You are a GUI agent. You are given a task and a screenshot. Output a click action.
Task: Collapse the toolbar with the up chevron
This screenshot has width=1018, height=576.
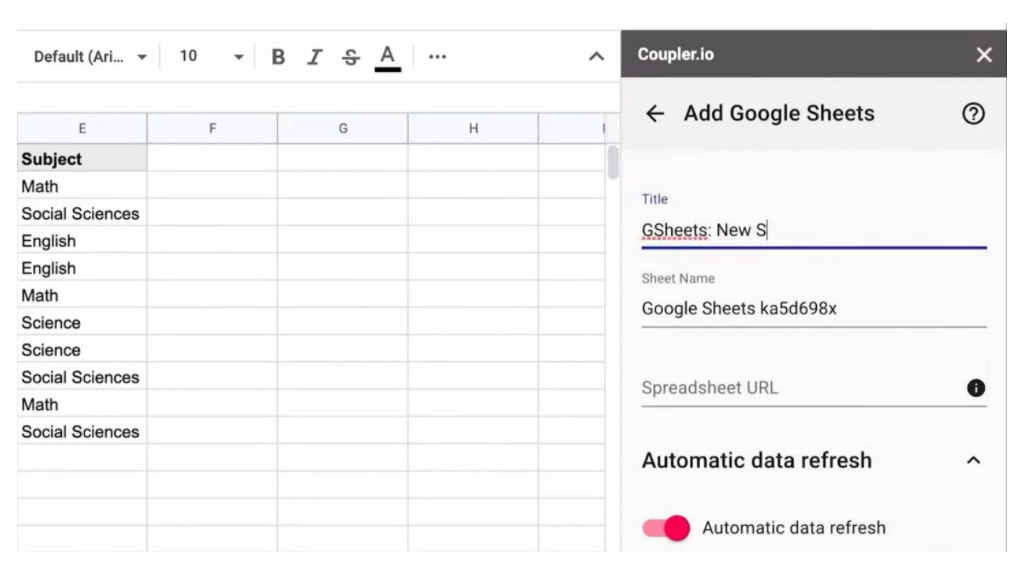click(596, 57)
